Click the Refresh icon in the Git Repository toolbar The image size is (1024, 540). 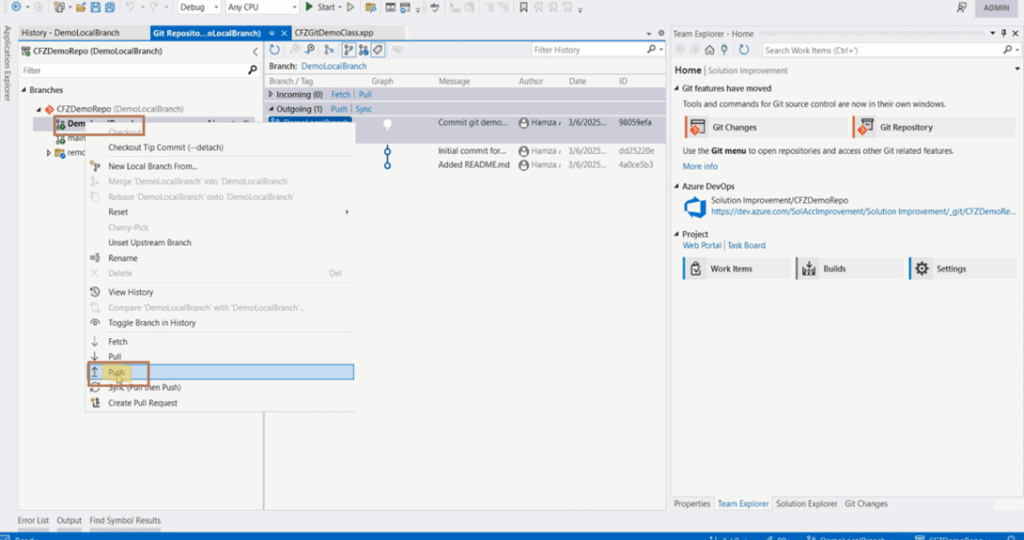274,50
